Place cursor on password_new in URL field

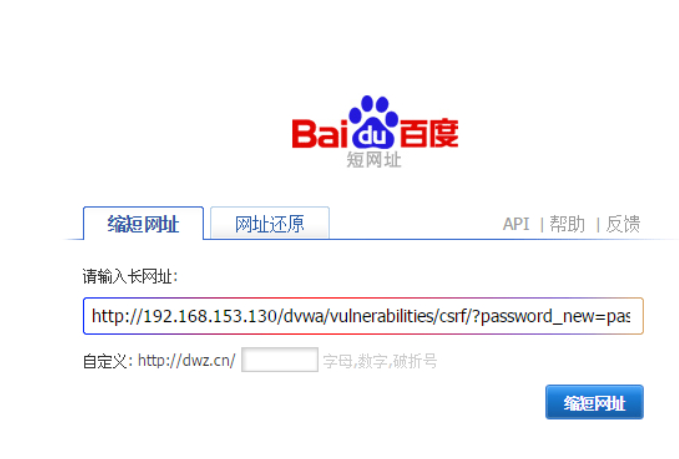click(538, 317)
